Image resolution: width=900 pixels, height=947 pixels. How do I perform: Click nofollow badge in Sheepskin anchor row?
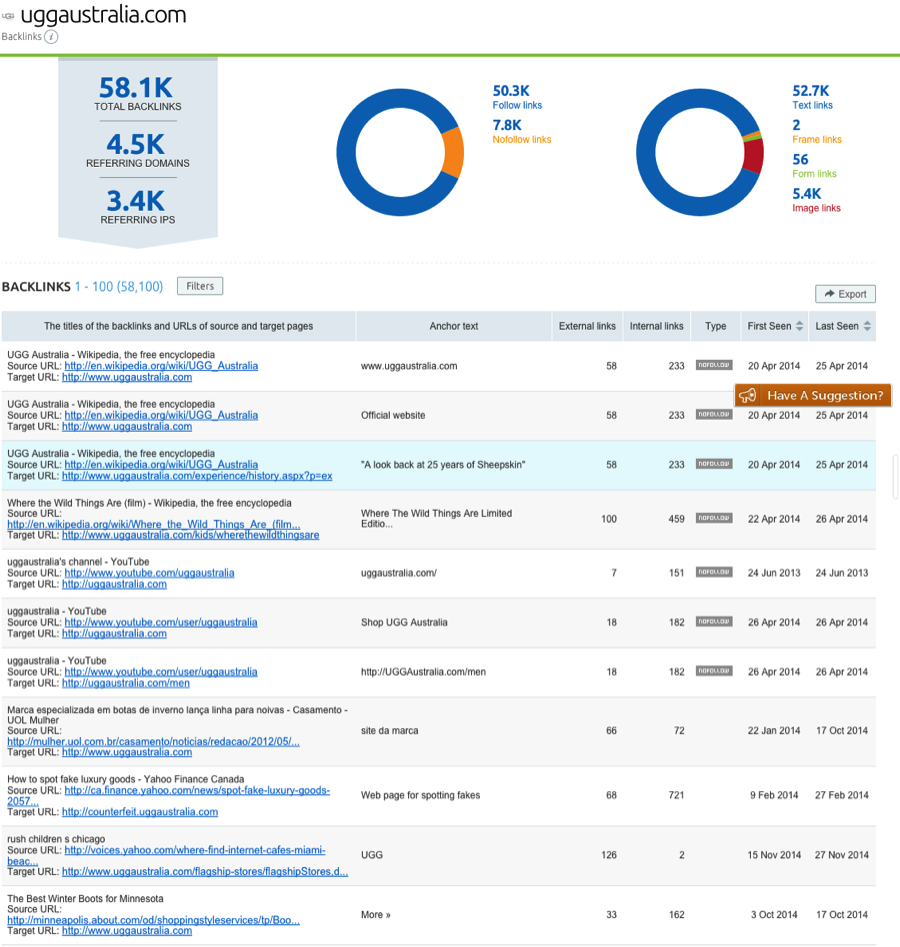coord(714,464)
